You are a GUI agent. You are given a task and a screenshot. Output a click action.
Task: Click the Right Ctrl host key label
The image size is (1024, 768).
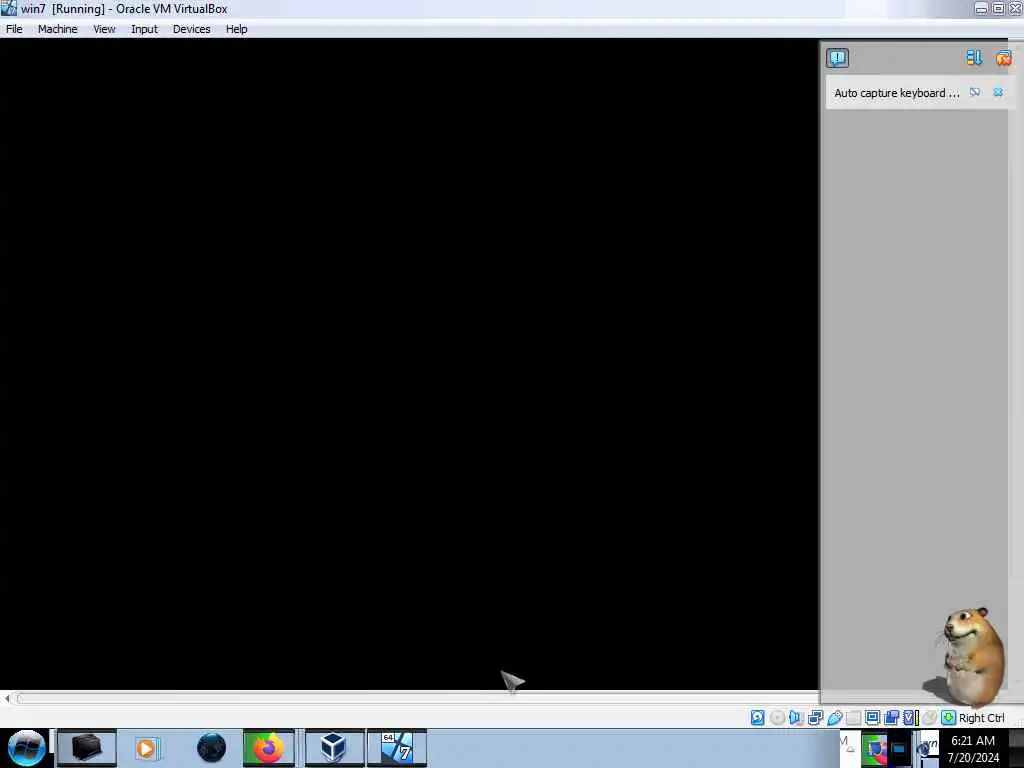coord(982,718)
